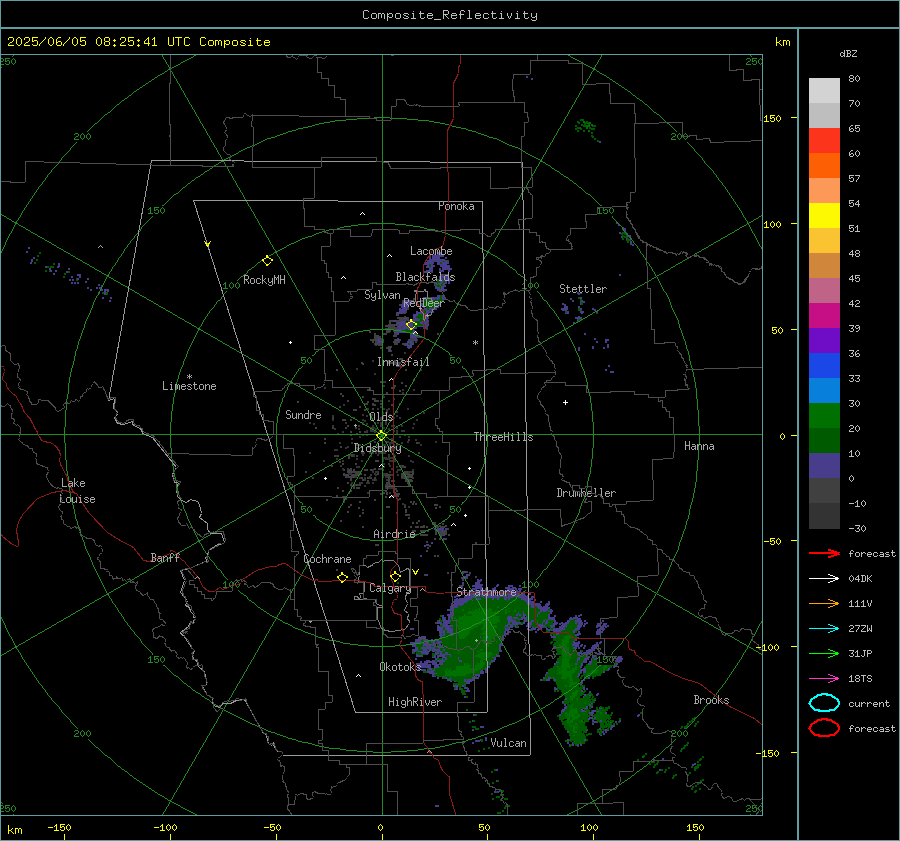The image size is (900, 841).
Task: Click the RockyMH label
Action: click(x=264, y=280)
